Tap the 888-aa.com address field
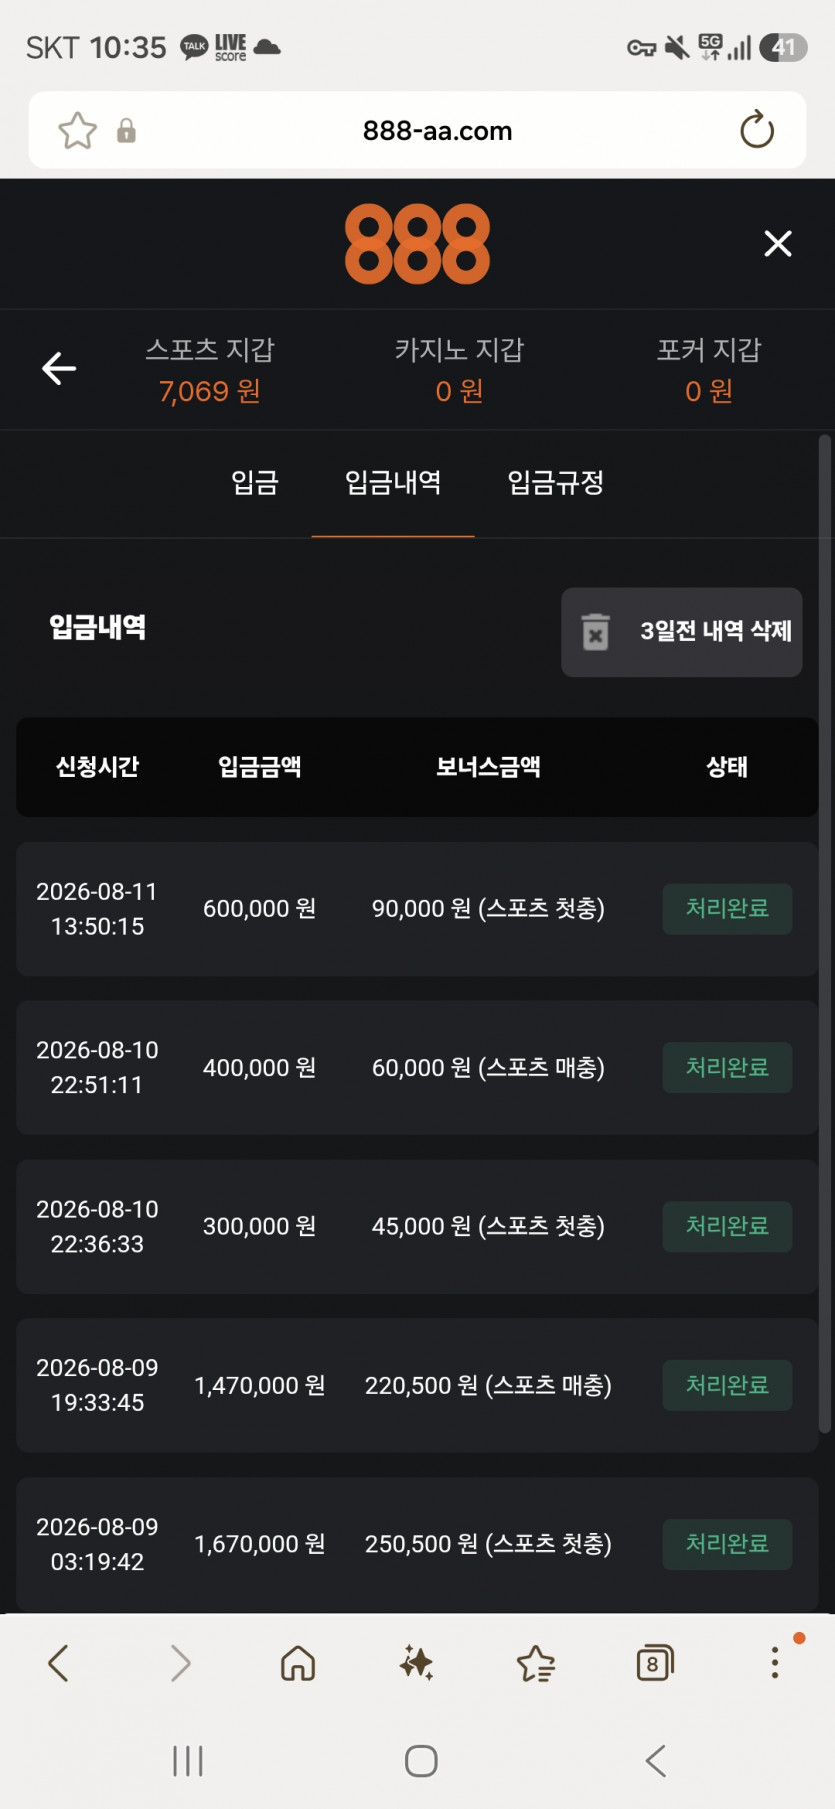The image size is (835, 1809). 437,131
